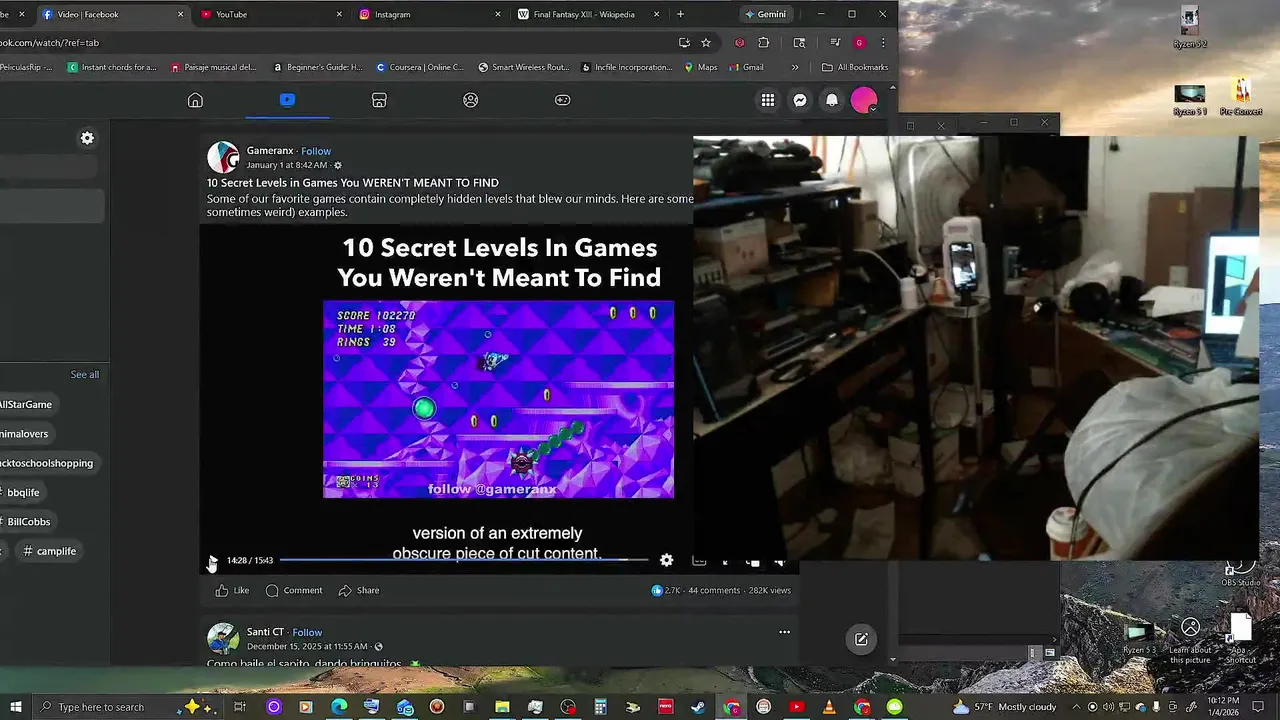
Task: Open Santi CT post options menu
Action: (784, 632)
